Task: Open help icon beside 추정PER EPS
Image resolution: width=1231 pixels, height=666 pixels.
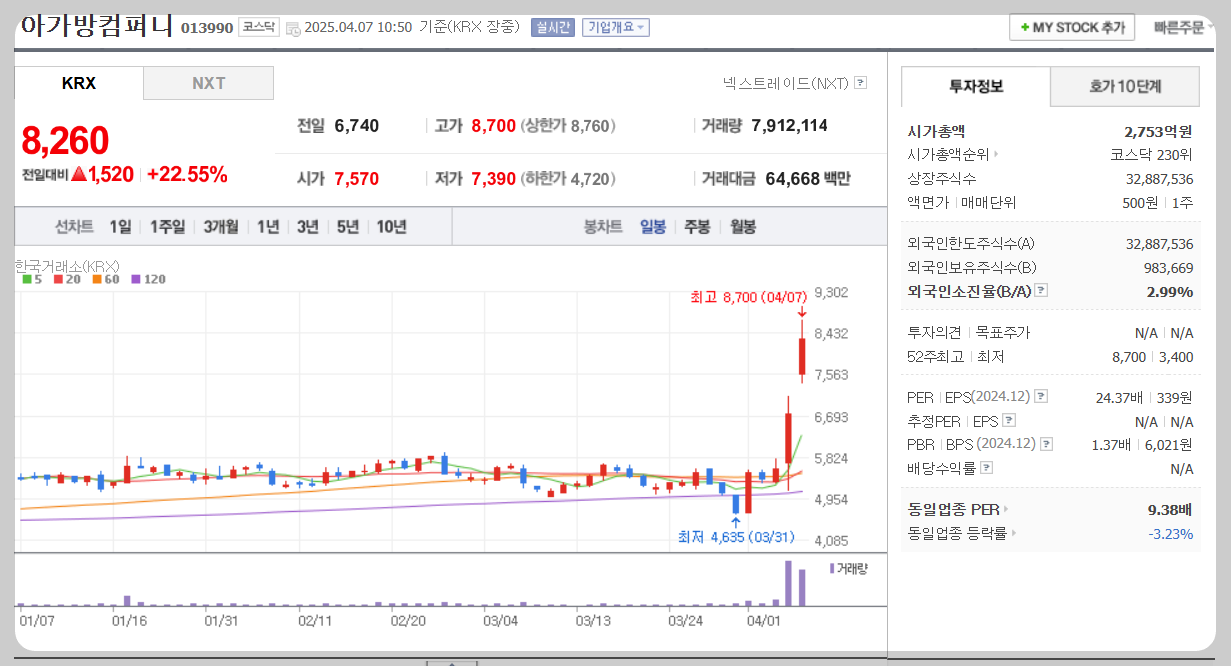Action: 1009,421
